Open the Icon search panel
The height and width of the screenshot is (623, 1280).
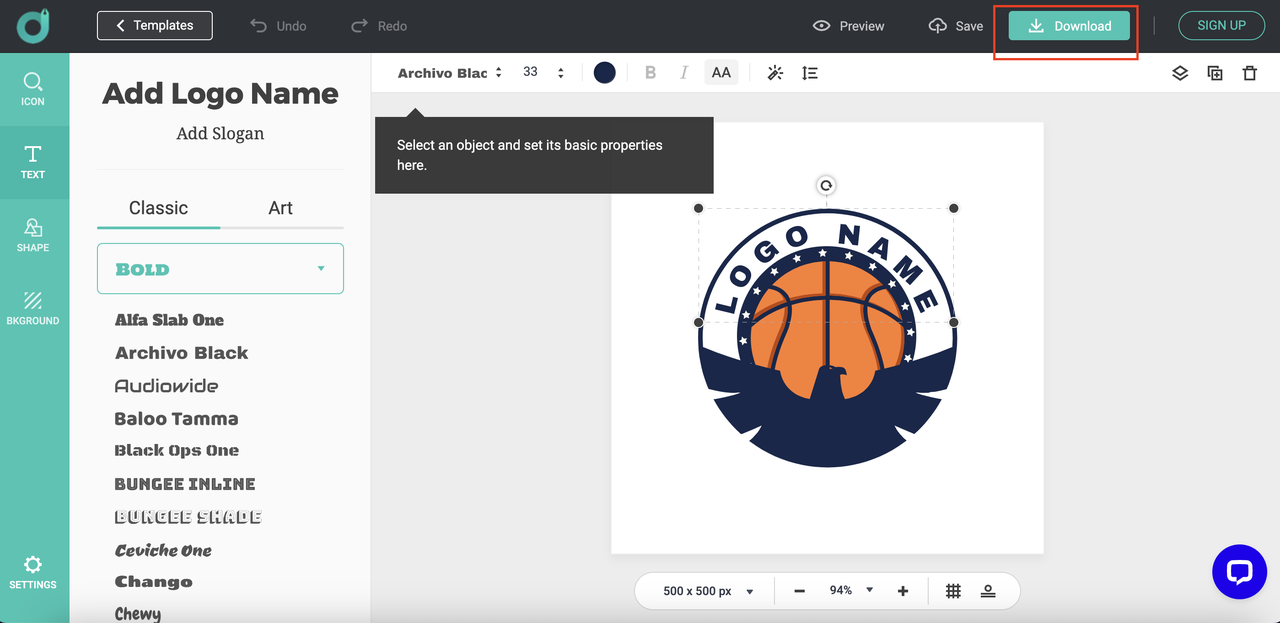click(33, 89)
